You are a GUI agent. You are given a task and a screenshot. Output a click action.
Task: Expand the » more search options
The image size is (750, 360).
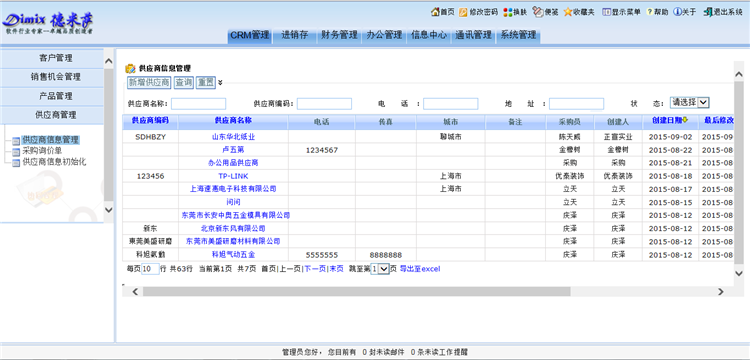(x=220, y=82)
